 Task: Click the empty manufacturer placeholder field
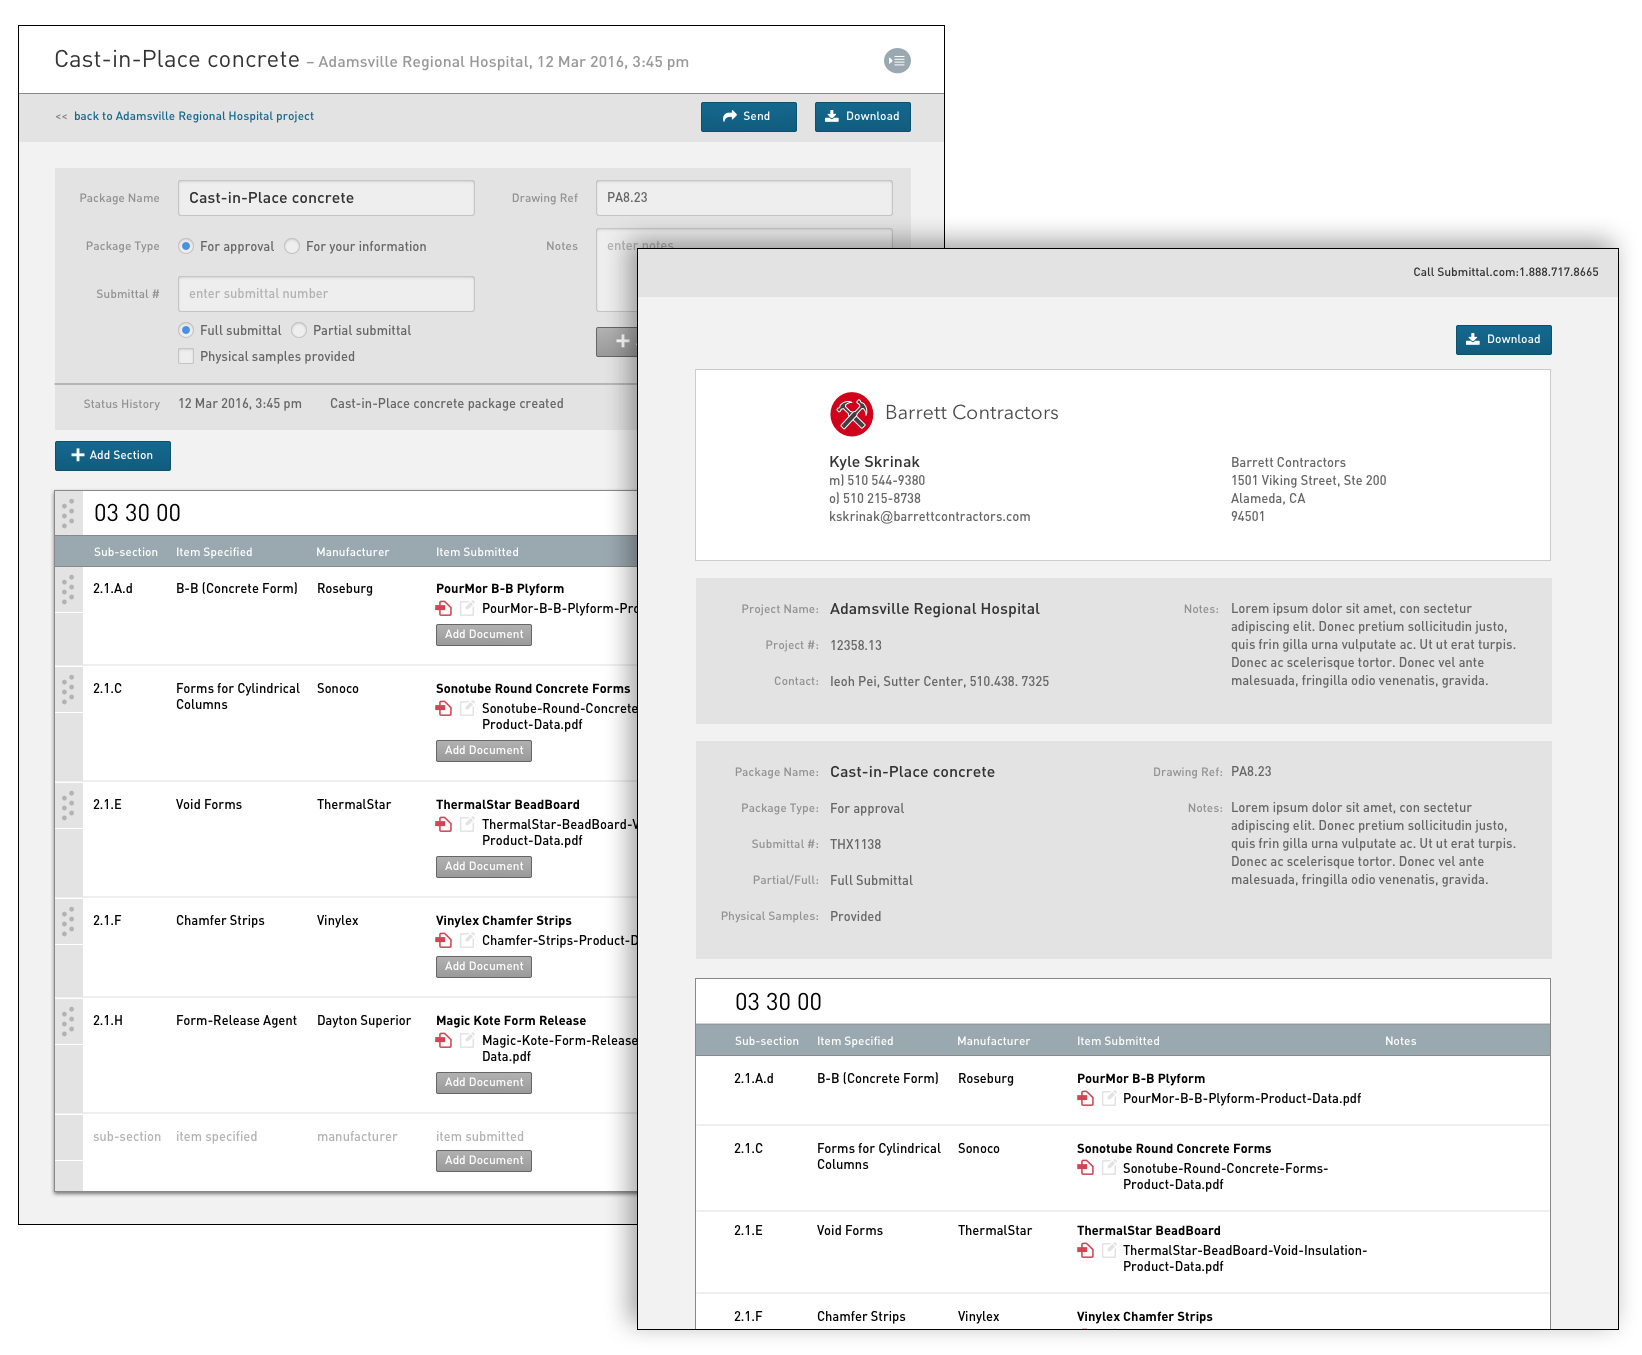(357, 1137)
